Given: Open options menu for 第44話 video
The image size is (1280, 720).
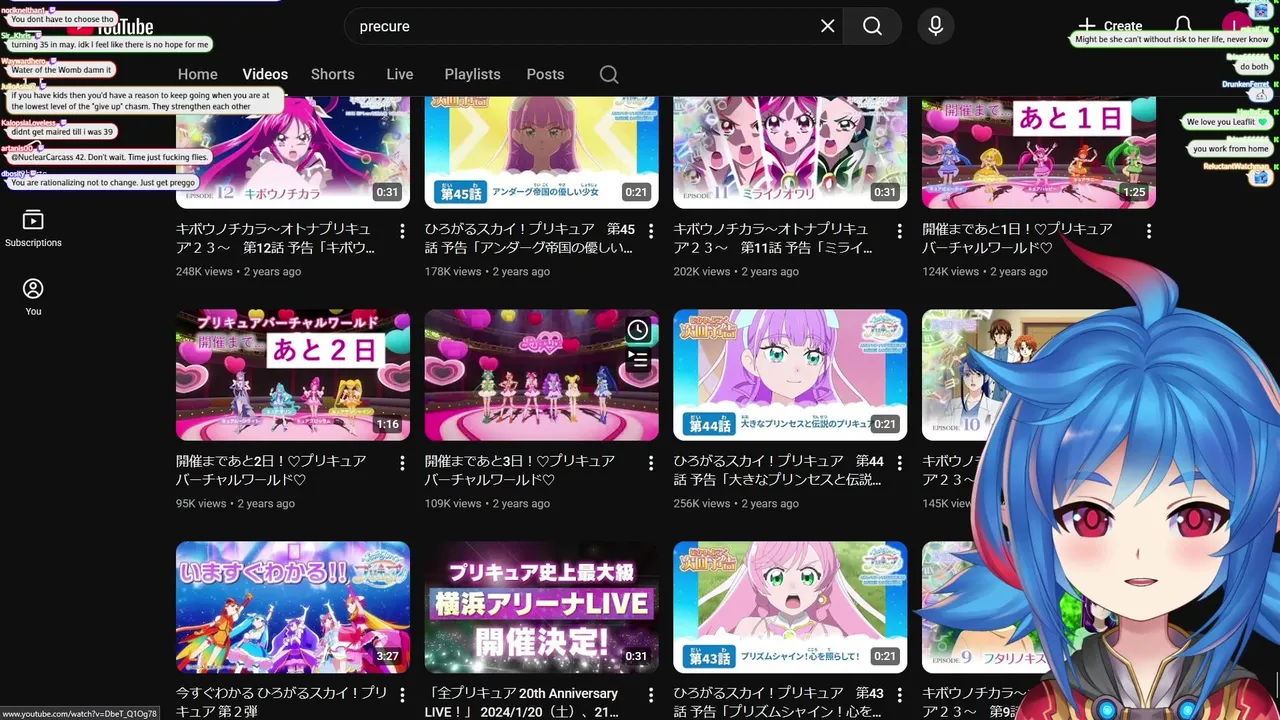Looking at the screenshot, I should (x=900, y=463).
